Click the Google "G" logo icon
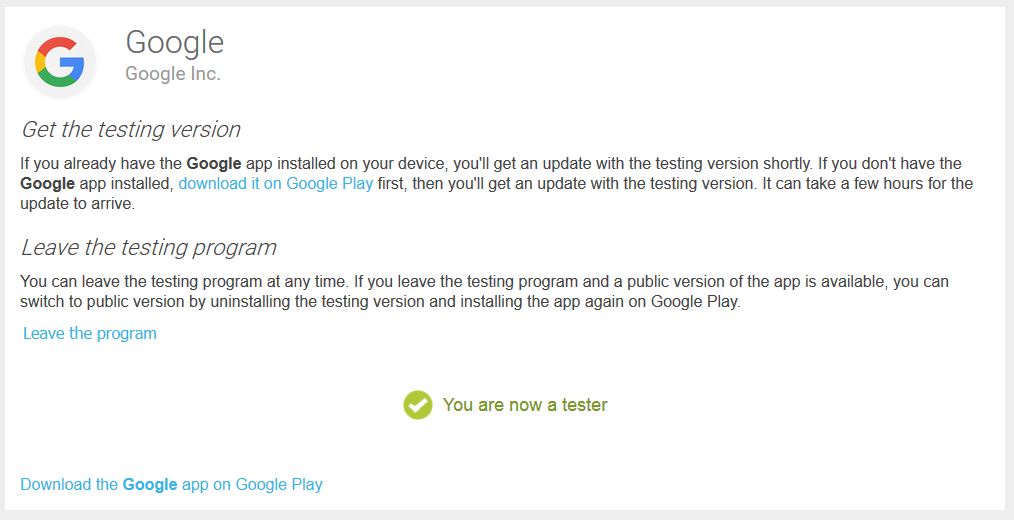This screenshot has height=520, width=1014. click(x=60, y=62)
